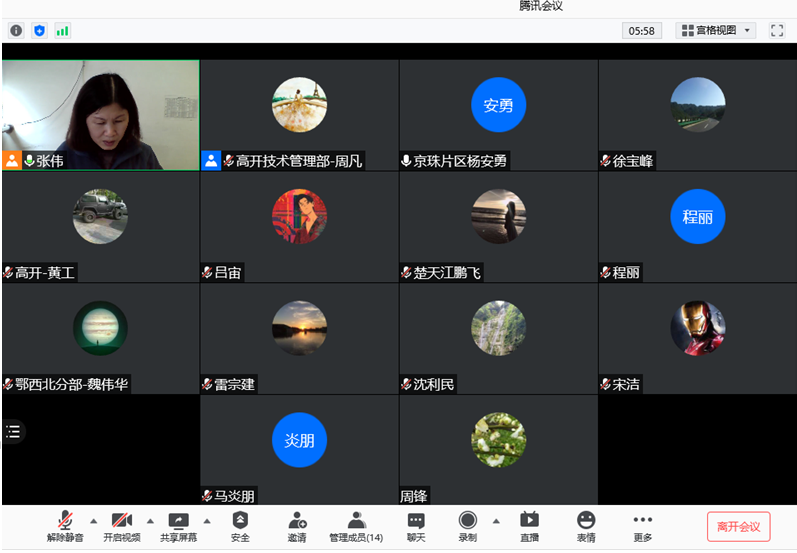Viewport: 797px width, 553px height.
Task: Check the green network signal icon
Action: tap(63, 30)
